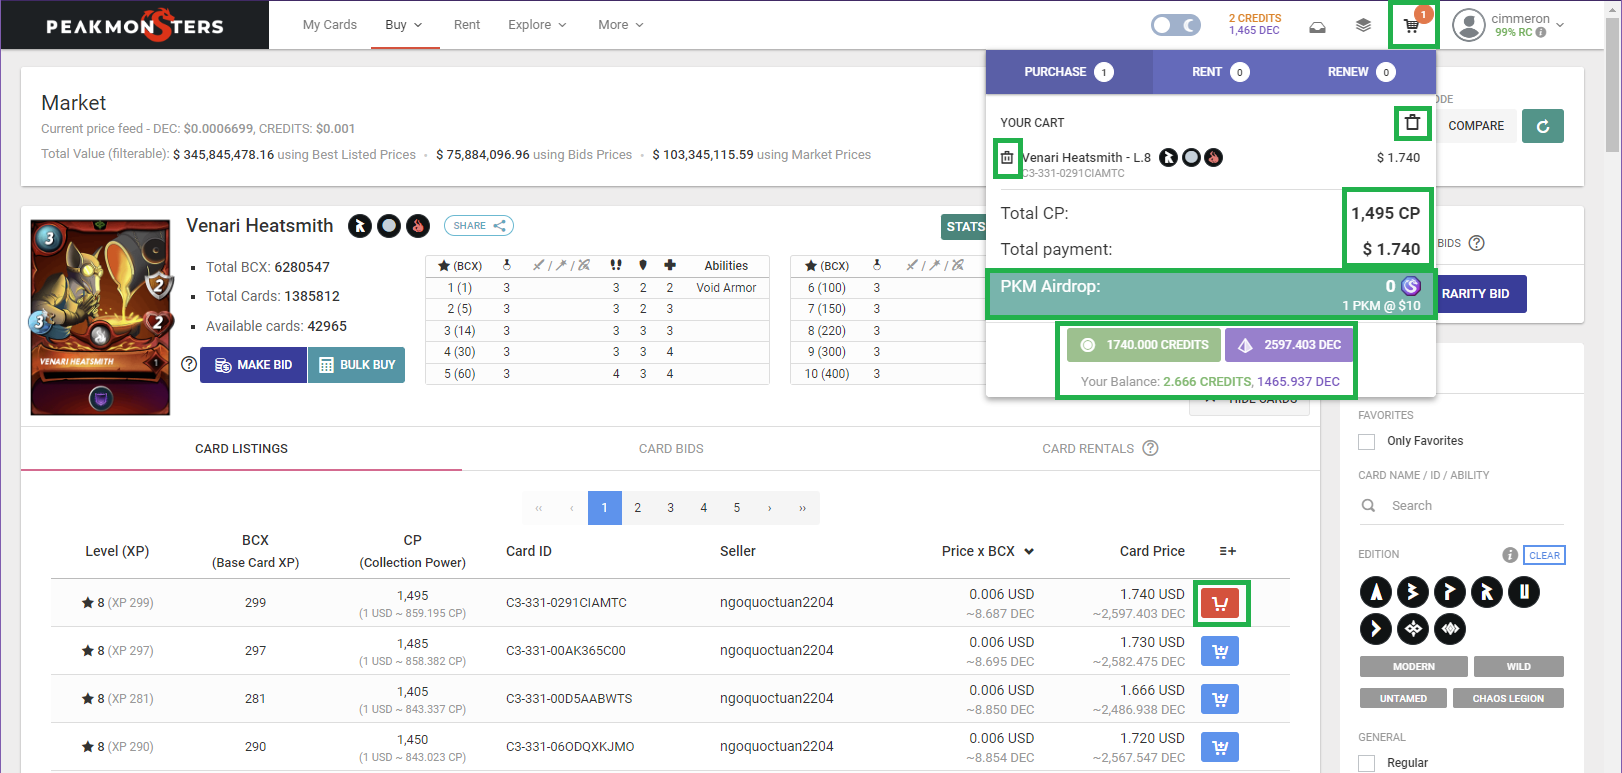Click the BULK BUY button

357,365
